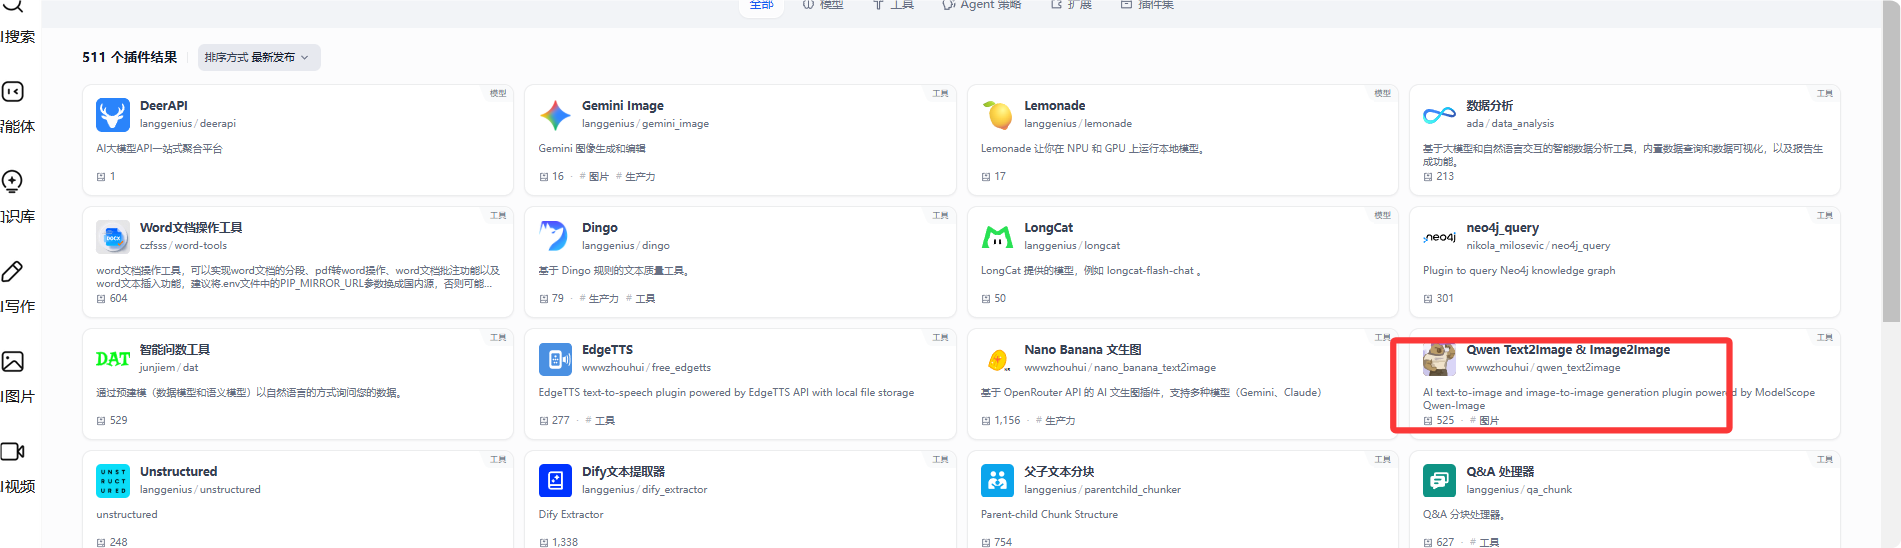Click the '511 个插件结果' result count
The height and width of the screenshot is (548, 1901).
click(x=130, y=57)
